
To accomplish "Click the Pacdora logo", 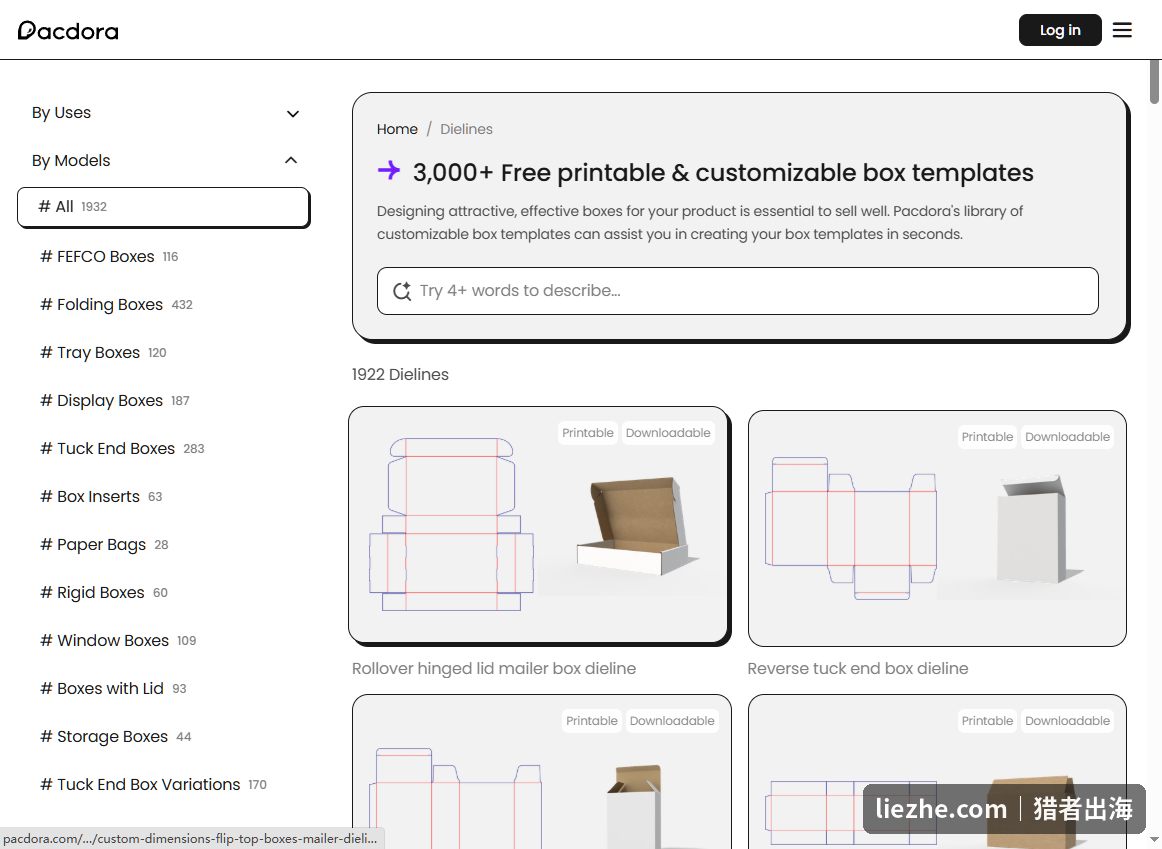I will pos(68,30).
